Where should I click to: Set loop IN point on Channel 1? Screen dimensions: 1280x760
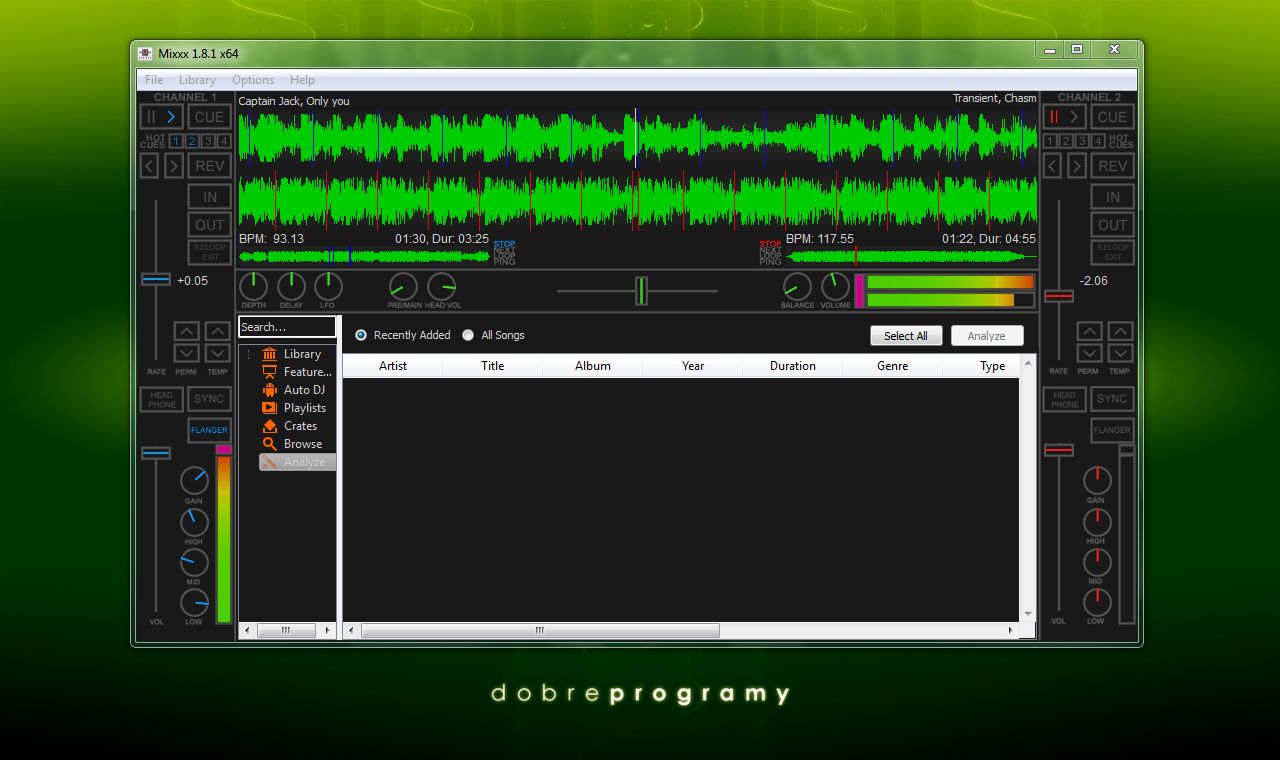pos(209,197)
